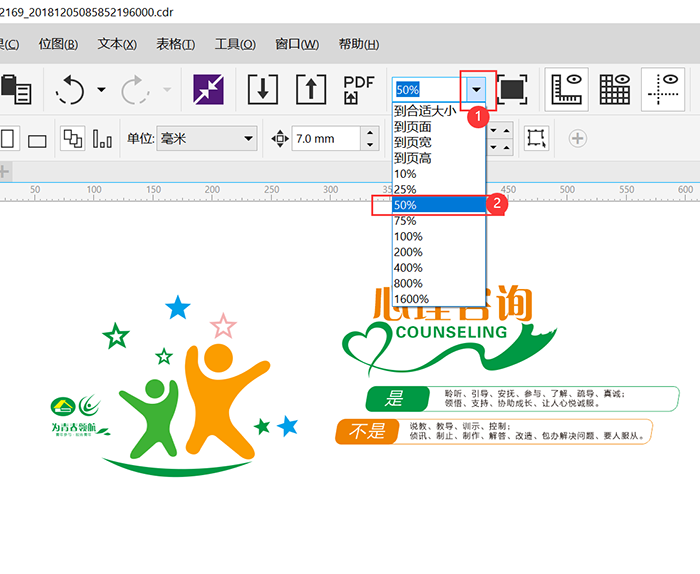Open the 位图(B) menu
Viewport: 700px width, 574px height.
point(58,44)
